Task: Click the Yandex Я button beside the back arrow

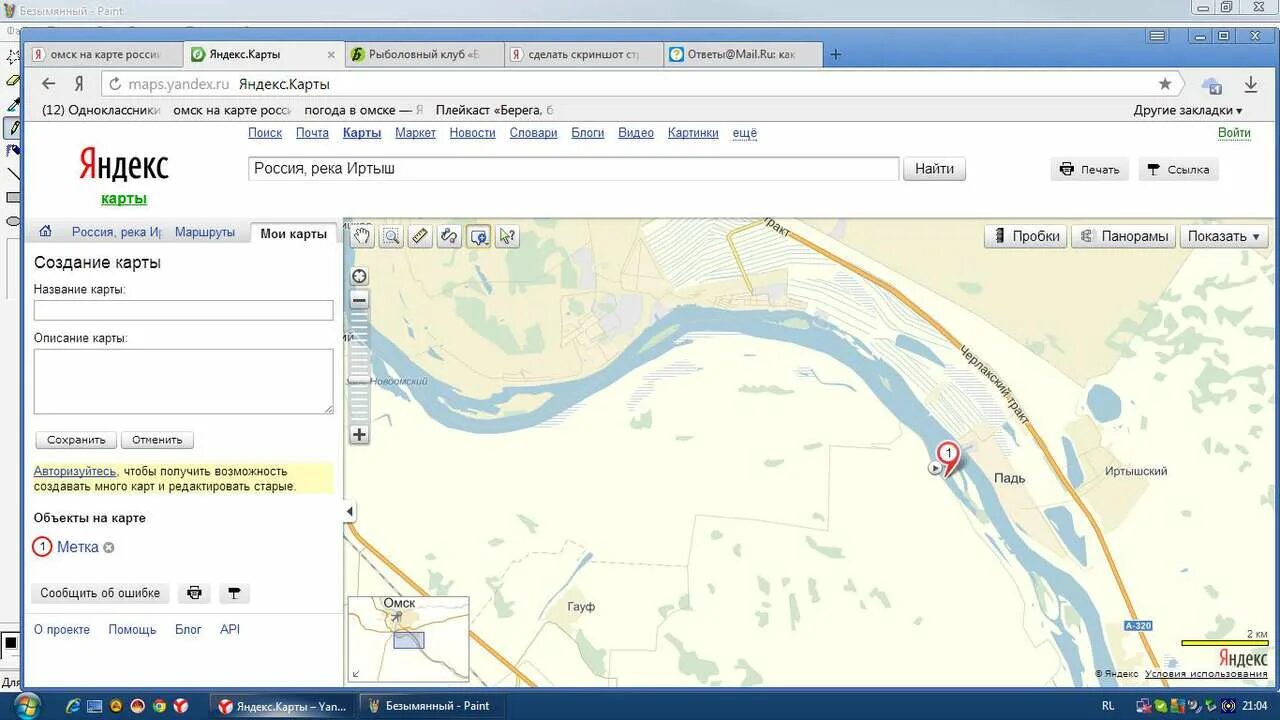Action: [x=79, y=84]
